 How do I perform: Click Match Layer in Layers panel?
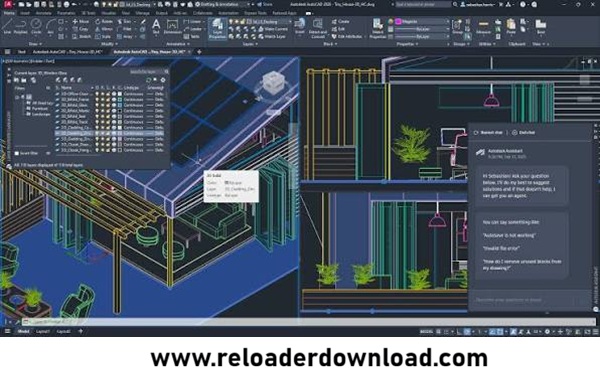click(271, 36)
